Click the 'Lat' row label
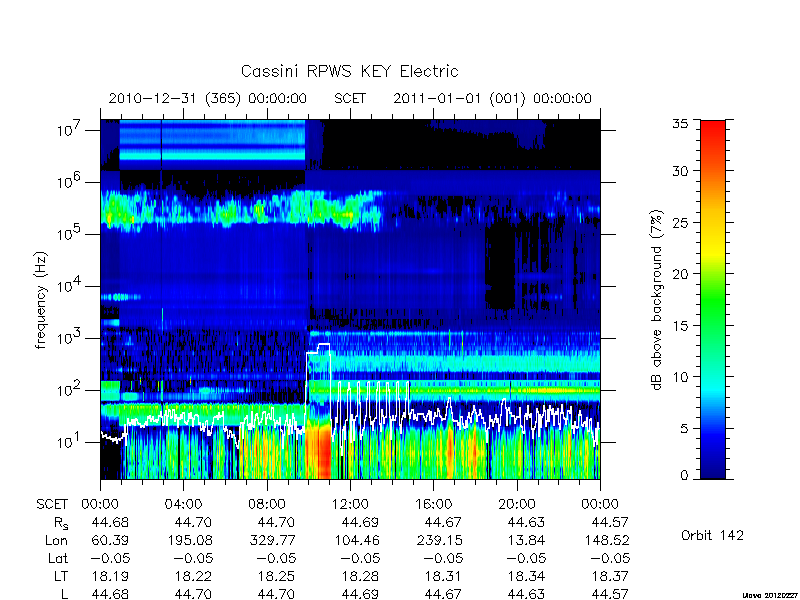The image size is (800, 600). coord(58,559)
